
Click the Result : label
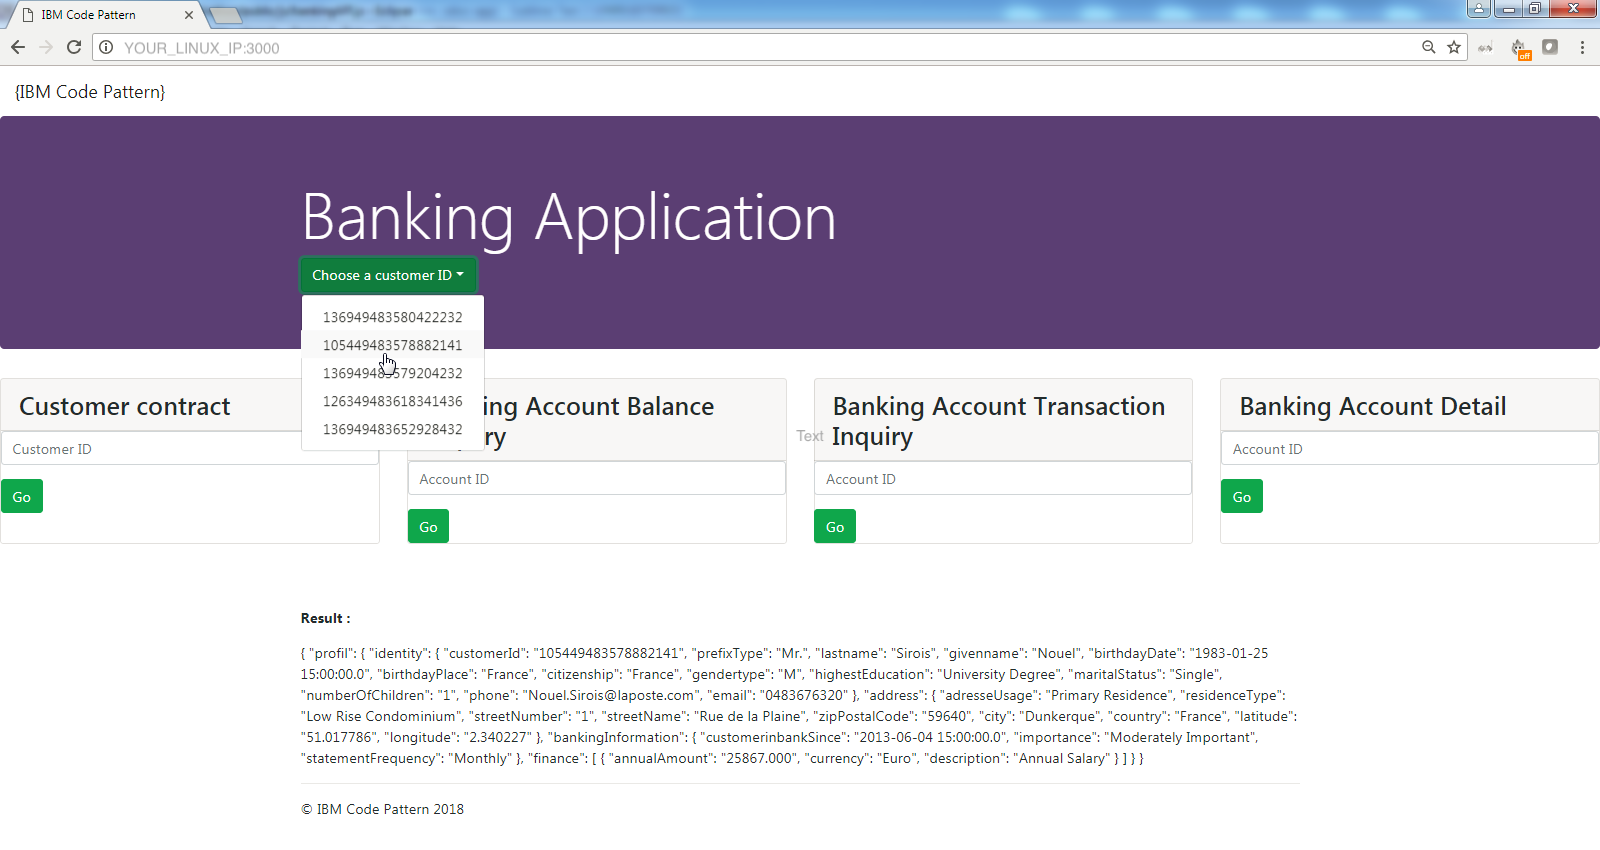(x=326, y=618)
